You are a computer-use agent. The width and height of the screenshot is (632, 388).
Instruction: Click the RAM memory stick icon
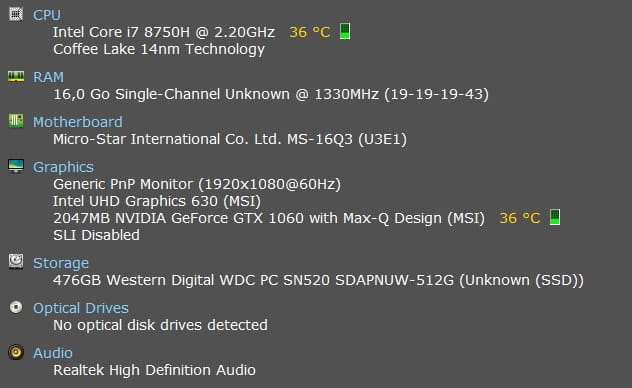tap(16, 76)
